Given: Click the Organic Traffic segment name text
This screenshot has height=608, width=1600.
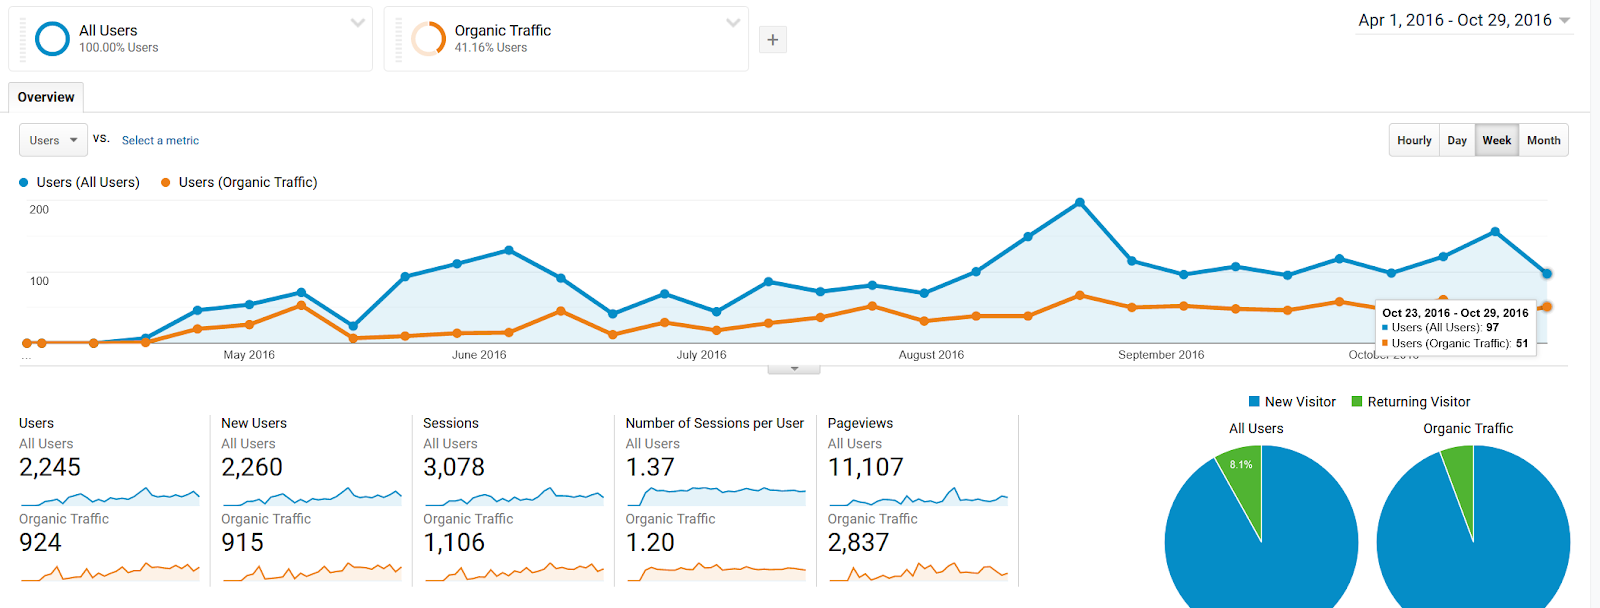Looking at the screenshot, I should pos(503,31).
